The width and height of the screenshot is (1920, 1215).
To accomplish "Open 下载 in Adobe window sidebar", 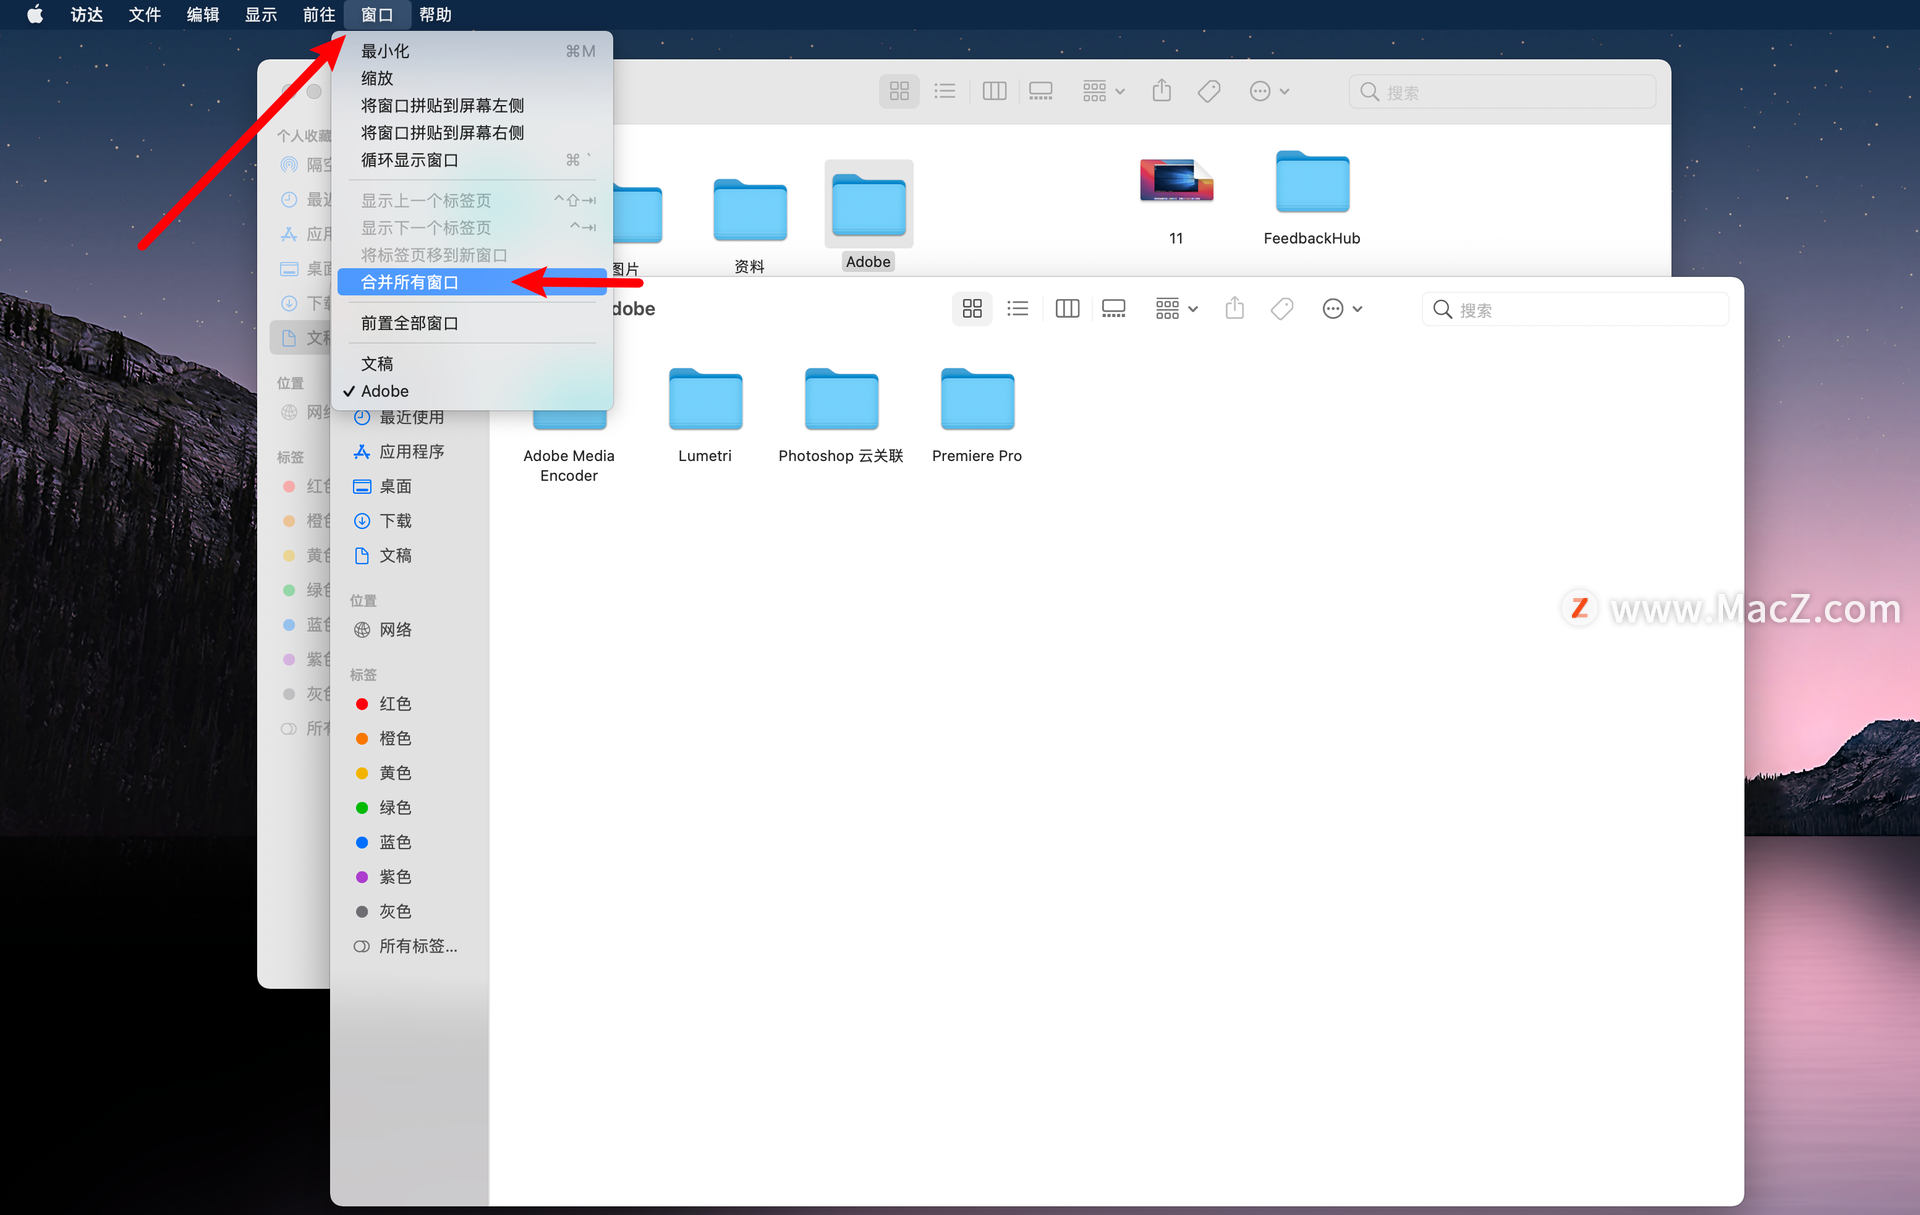I will coord(410,521).
